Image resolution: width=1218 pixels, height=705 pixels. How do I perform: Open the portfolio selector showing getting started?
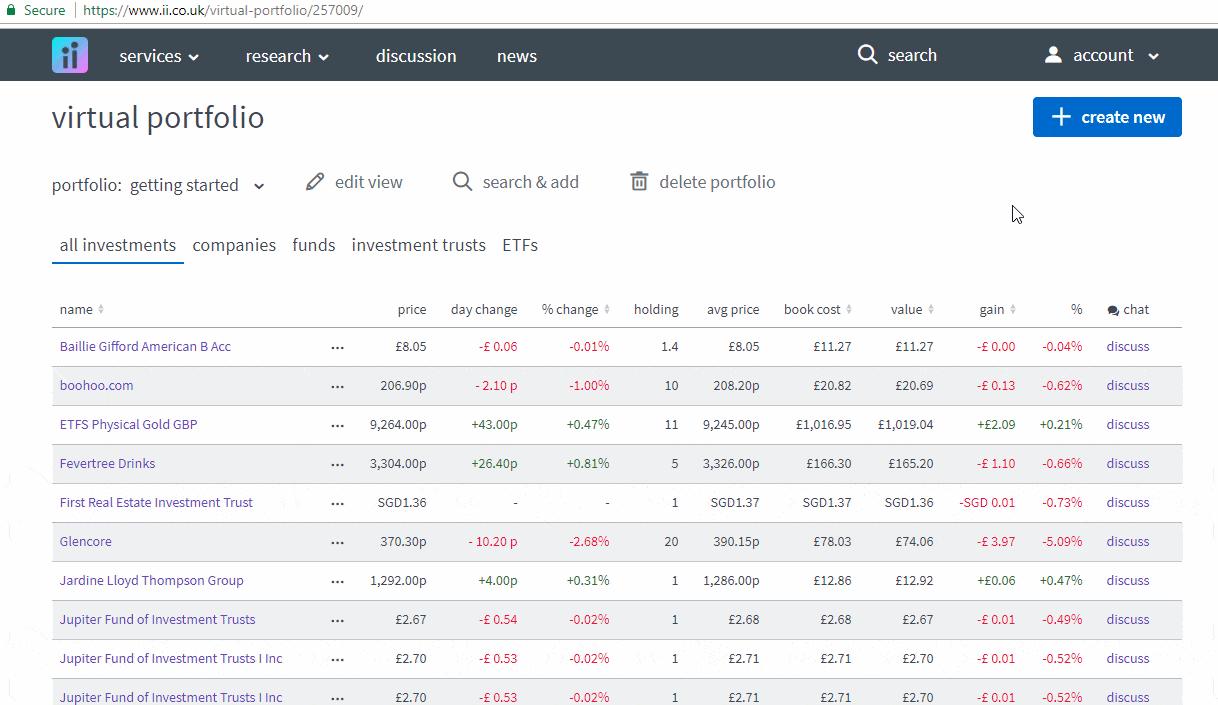click(x=159, y=185)
